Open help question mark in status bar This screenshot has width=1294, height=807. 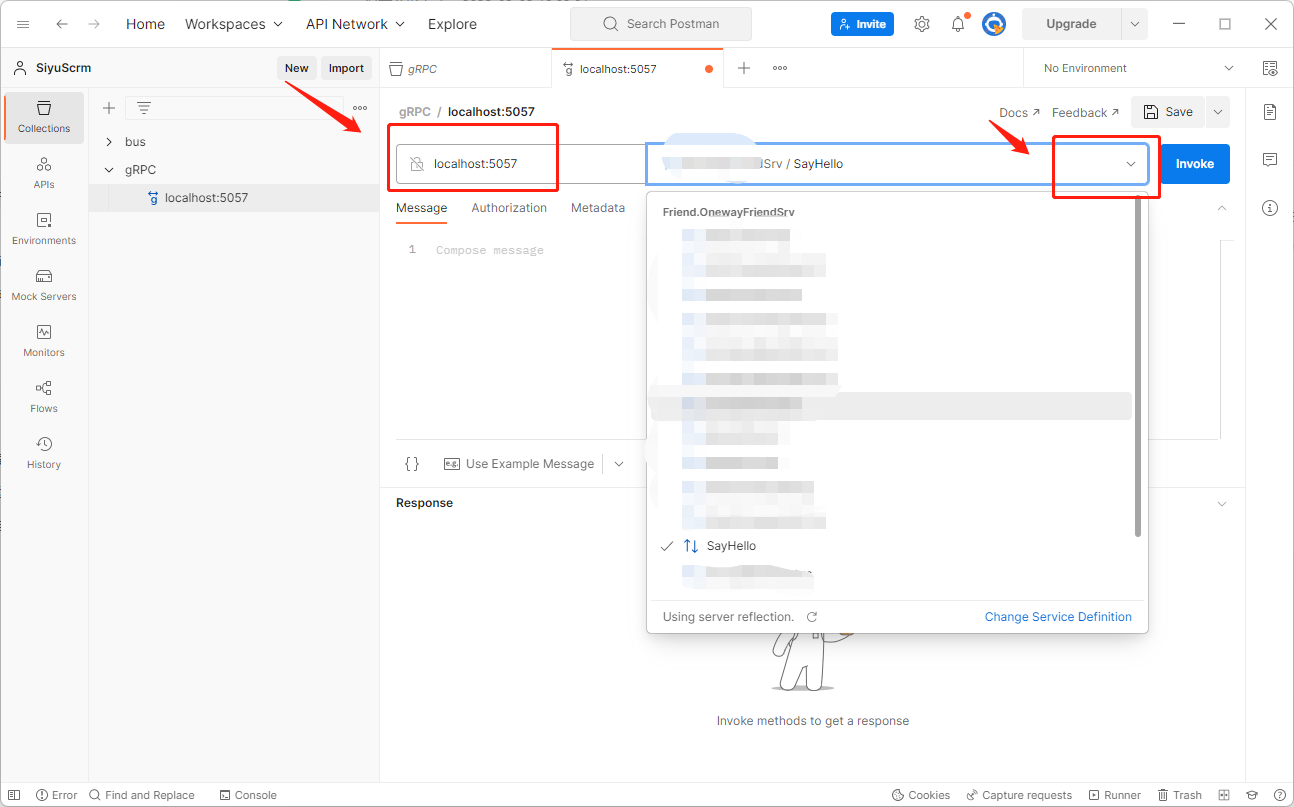tap(1279, 795)
